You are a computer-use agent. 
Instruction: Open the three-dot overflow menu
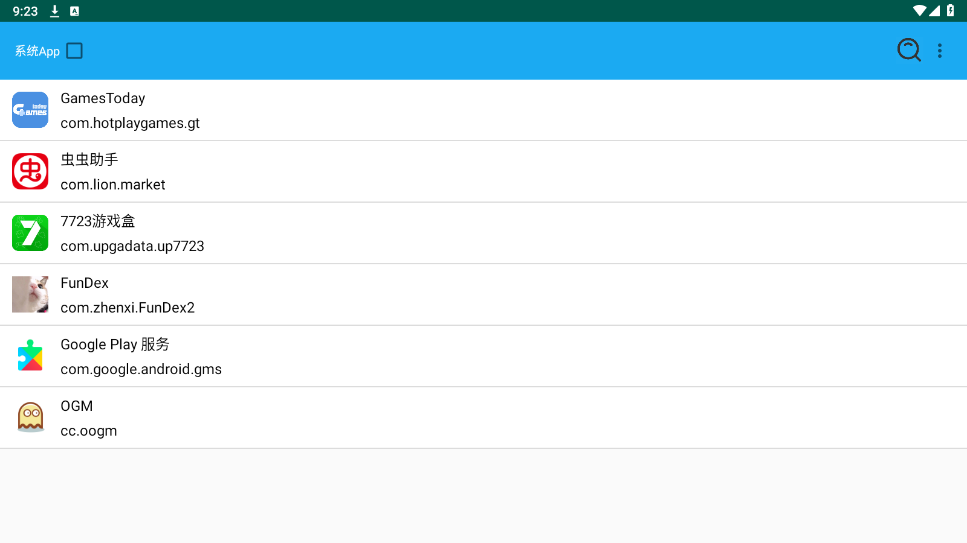click(x=939, y=51)
